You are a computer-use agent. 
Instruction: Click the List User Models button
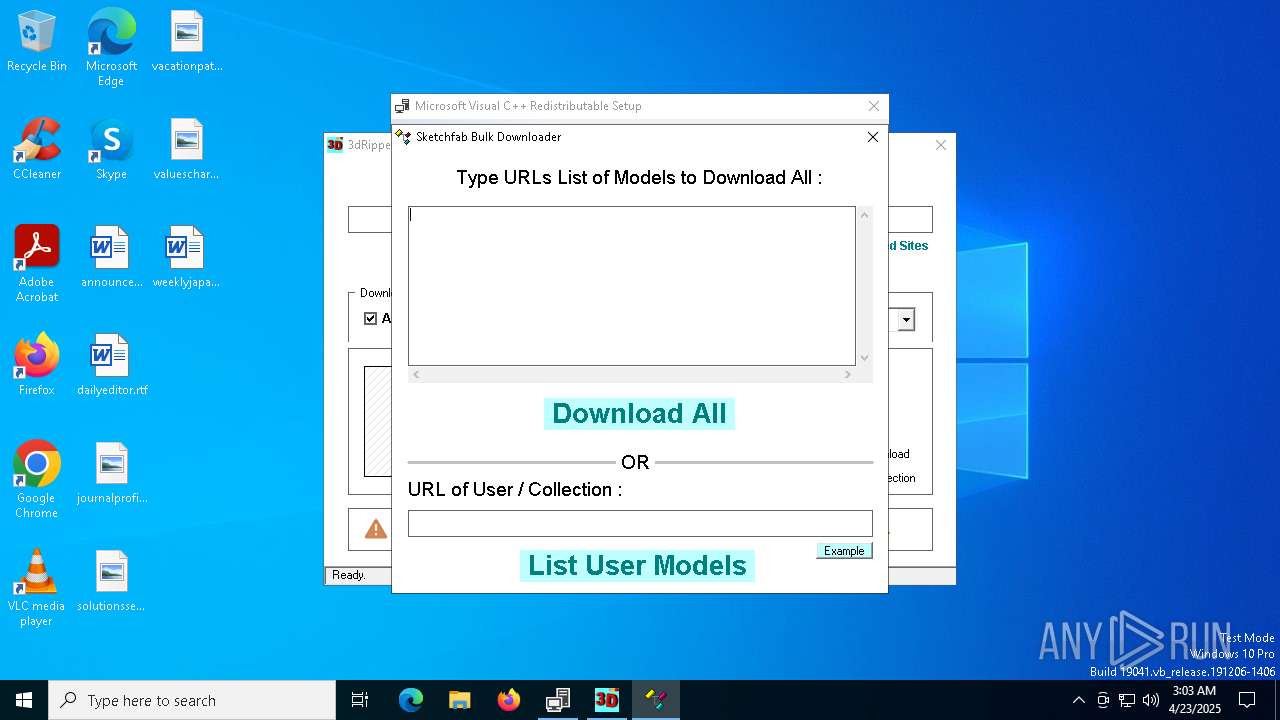(637, 565)
